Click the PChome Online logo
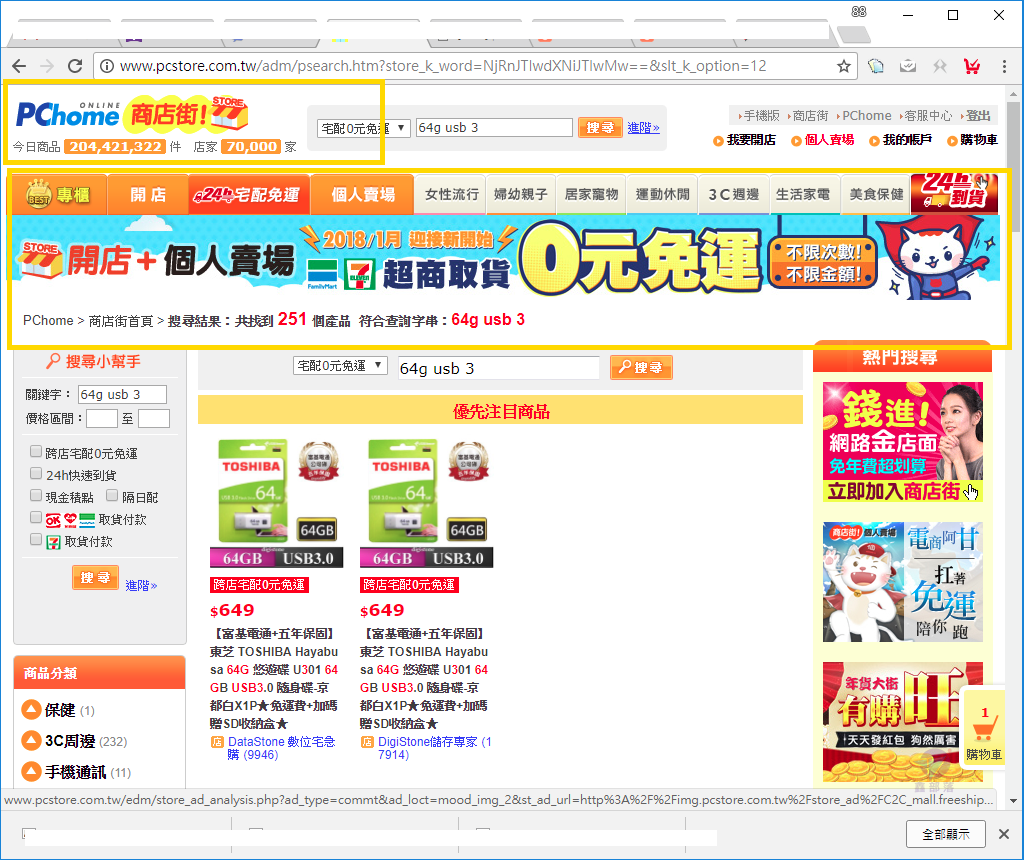The height and width of the screenshot is (860, 1024). 68,115
